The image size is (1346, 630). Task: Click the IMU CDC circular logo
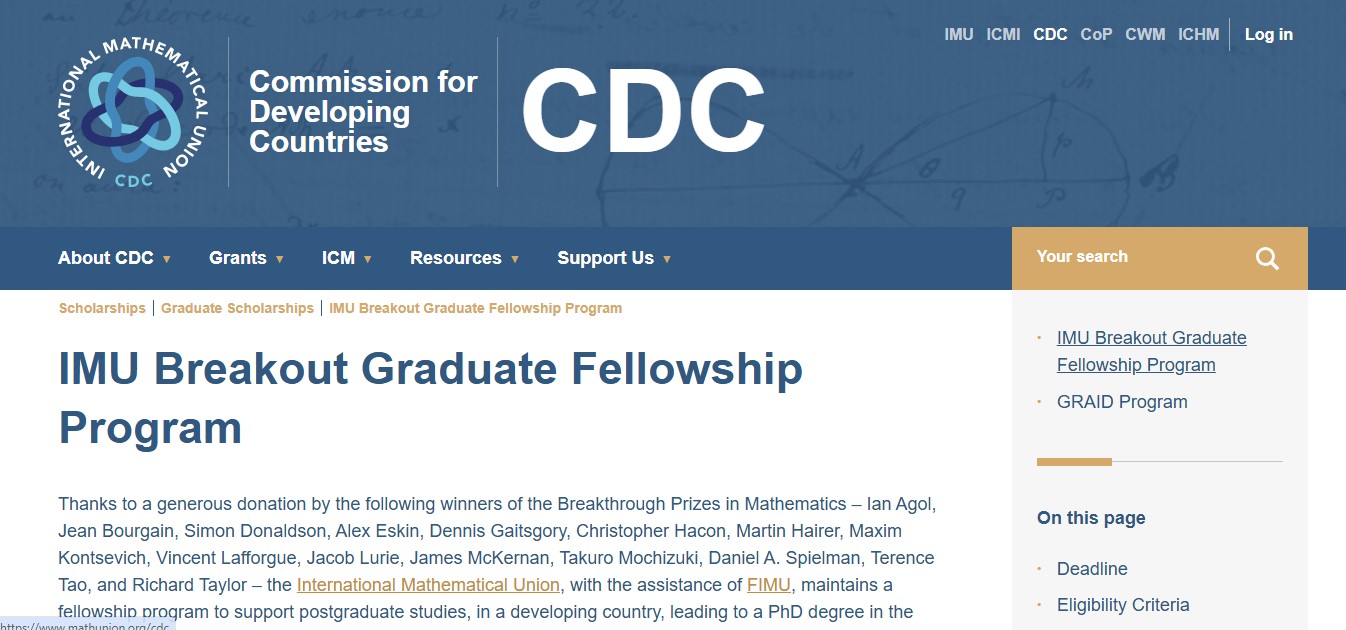click(133, 112)
